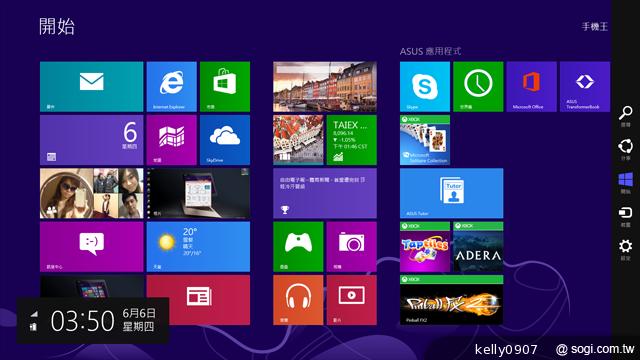Open the Photos tile showing laptop
The height and width of the screenshot is (360, 640).
point(198,193)
